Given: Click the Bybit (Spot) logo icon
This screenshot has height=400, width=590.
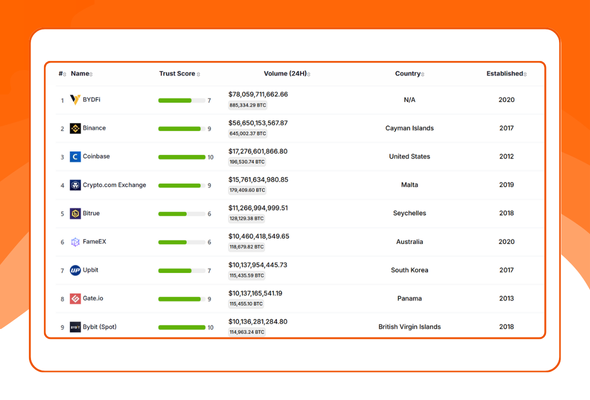Looking at the screenshot, I should tap(75, 327).
